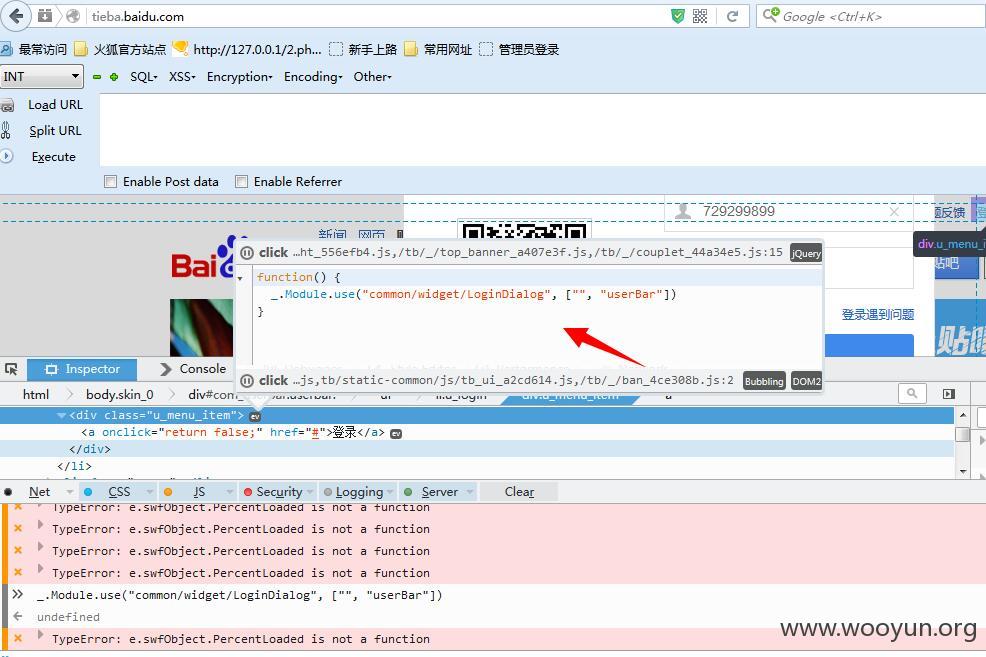Open the 火狐官方站点 bookmark folder
The image size is (986, 657).
coord(120,50)
